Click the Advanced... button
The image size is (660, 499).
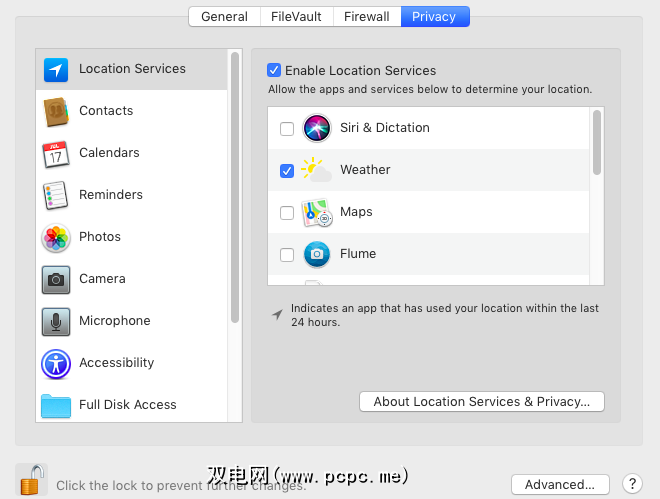560,484
